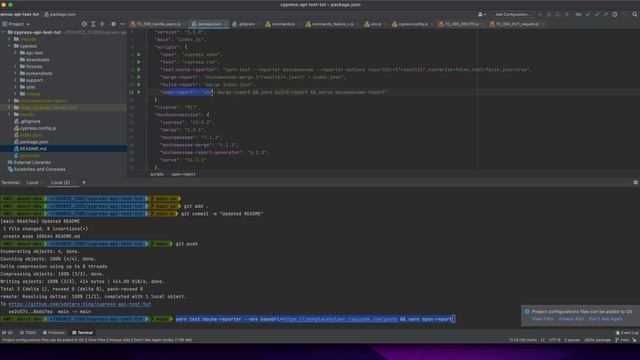Image resolution: width=640 pixels, height=360 pixels.
Task: Click the terminal command input line
Action: (315, 319)
